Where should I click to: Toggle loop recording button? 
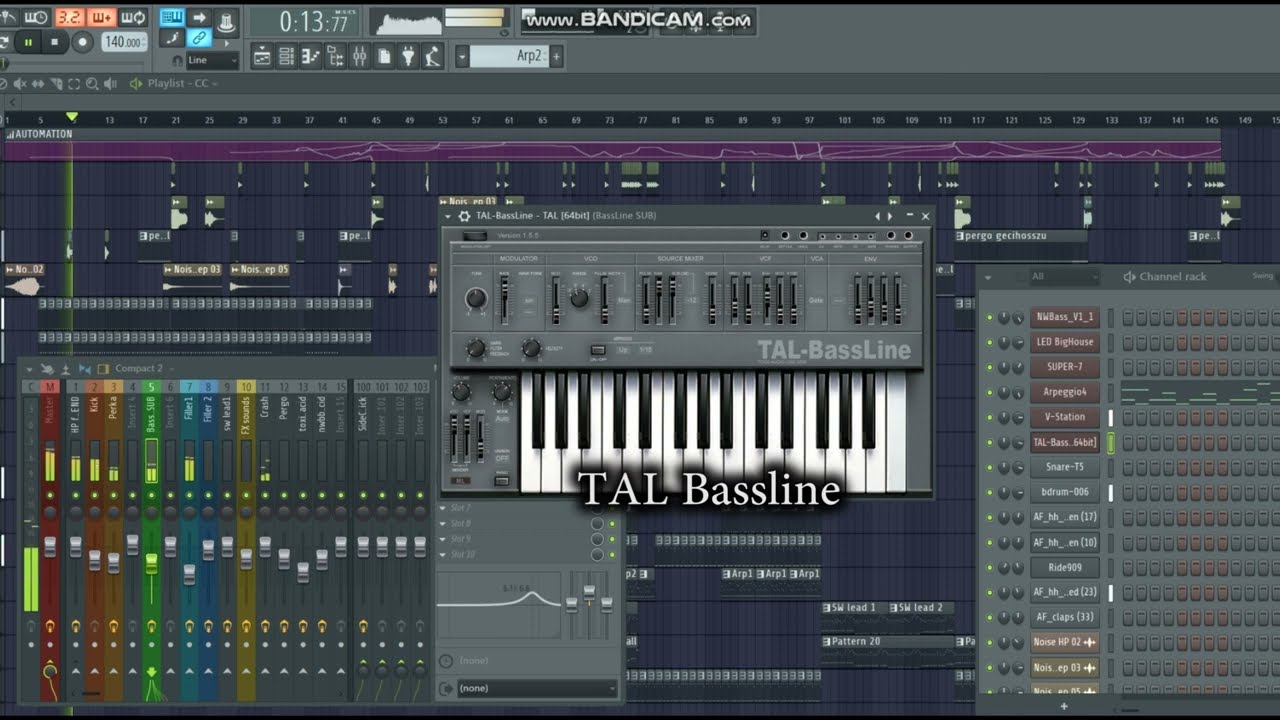coord(134,18)
